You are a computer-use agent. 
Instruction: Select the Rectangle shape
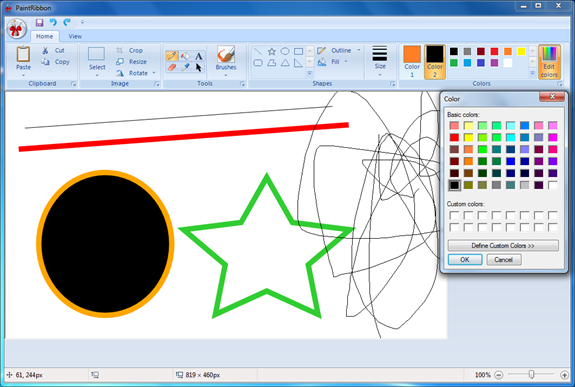[x=299, y=51]
